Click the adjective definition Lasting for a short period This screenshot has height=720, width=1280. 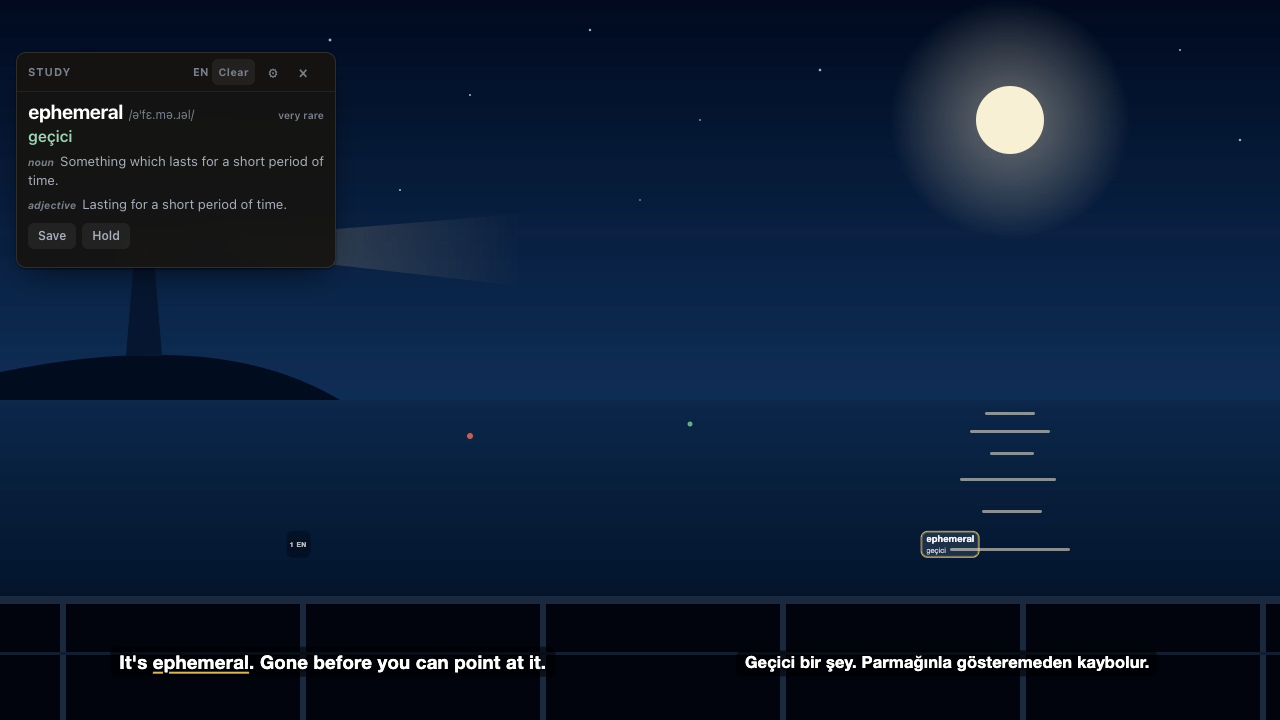[x=184, y=205]
